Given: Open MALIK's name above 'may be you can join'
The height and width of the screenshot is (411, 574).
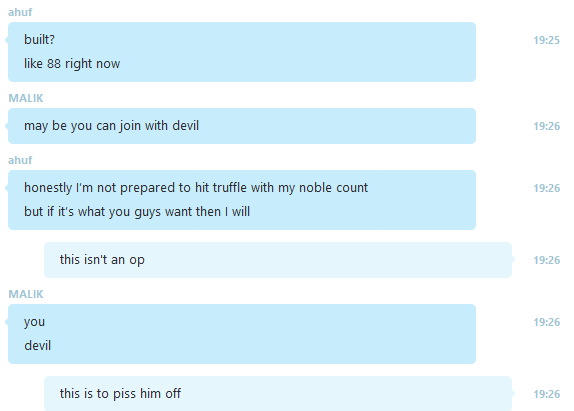Looking at the screenshot, I should point(26,98).
